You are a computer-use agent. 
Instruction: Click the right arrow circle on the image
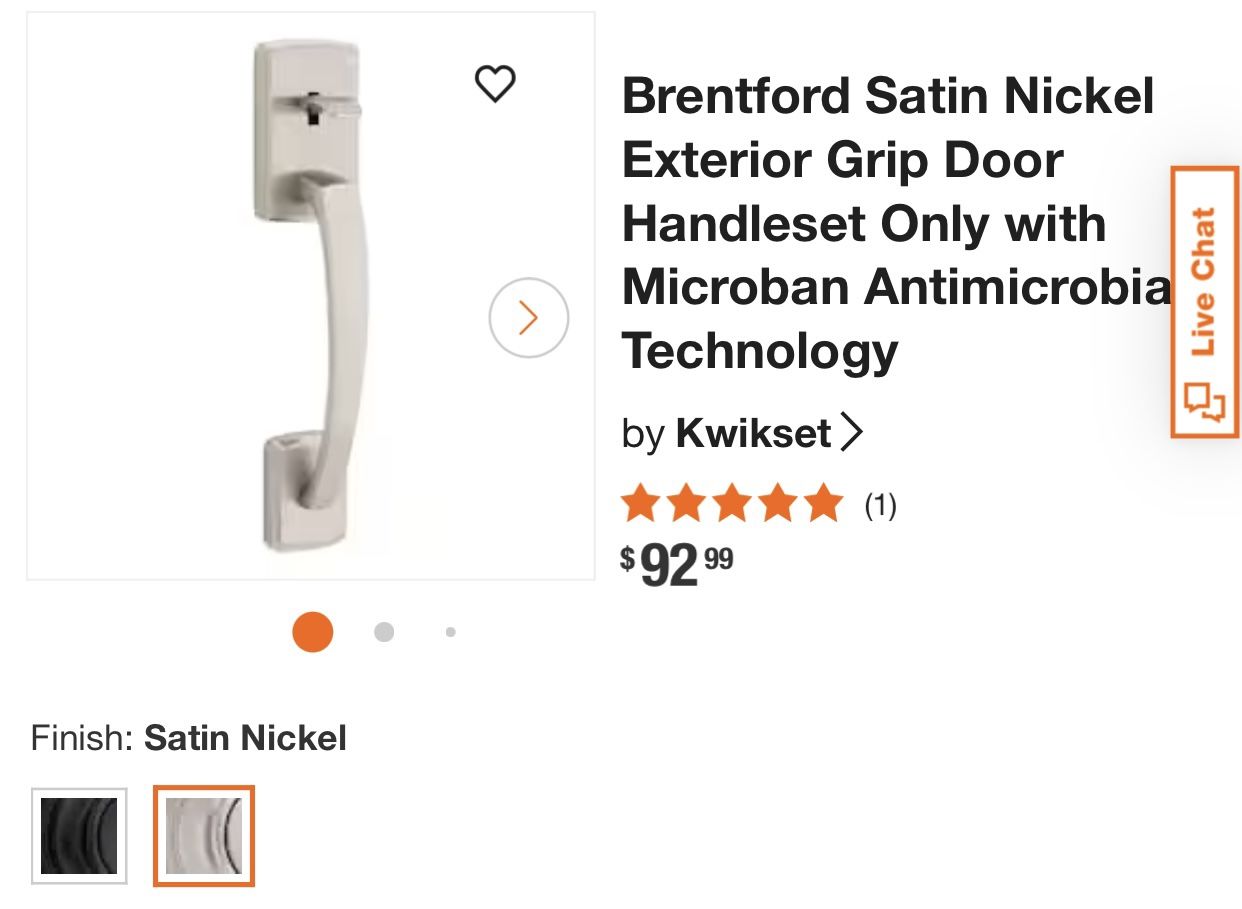[x=528, y=319]
